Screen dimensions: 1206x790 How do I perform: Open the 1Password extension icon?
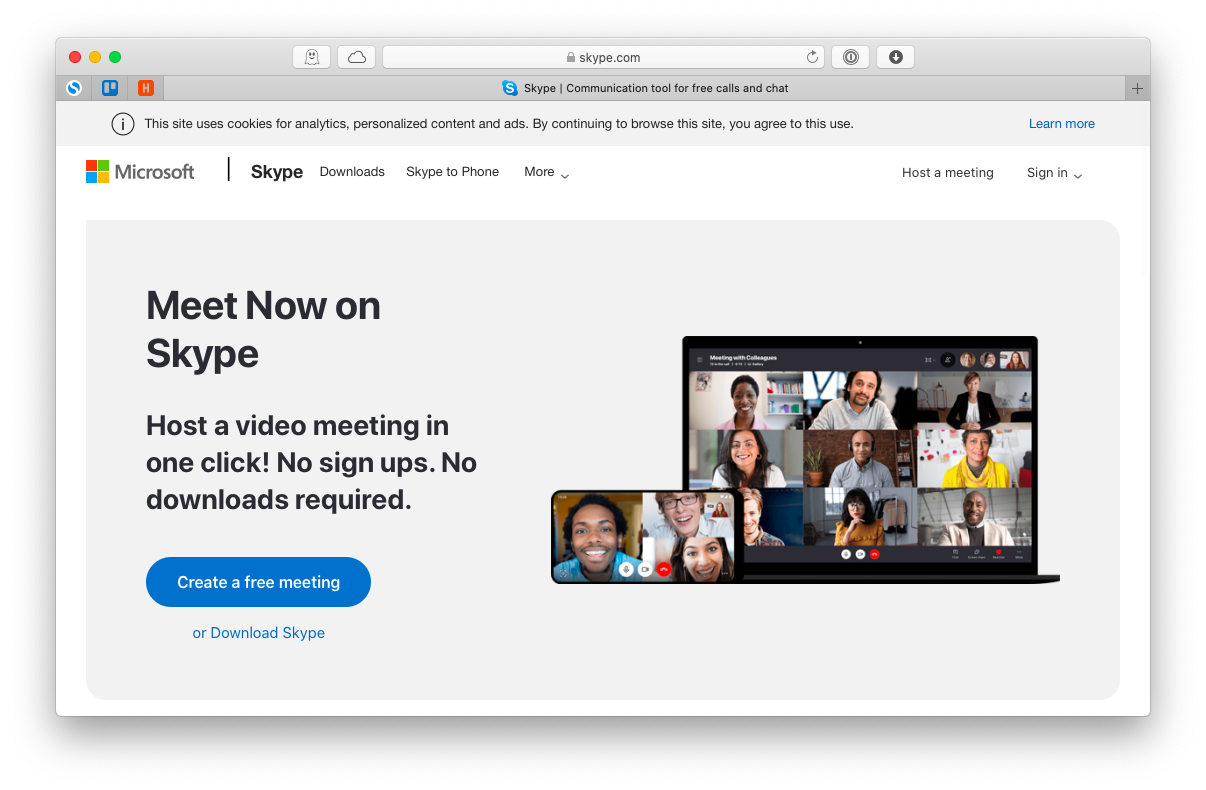tap(850, 57)
